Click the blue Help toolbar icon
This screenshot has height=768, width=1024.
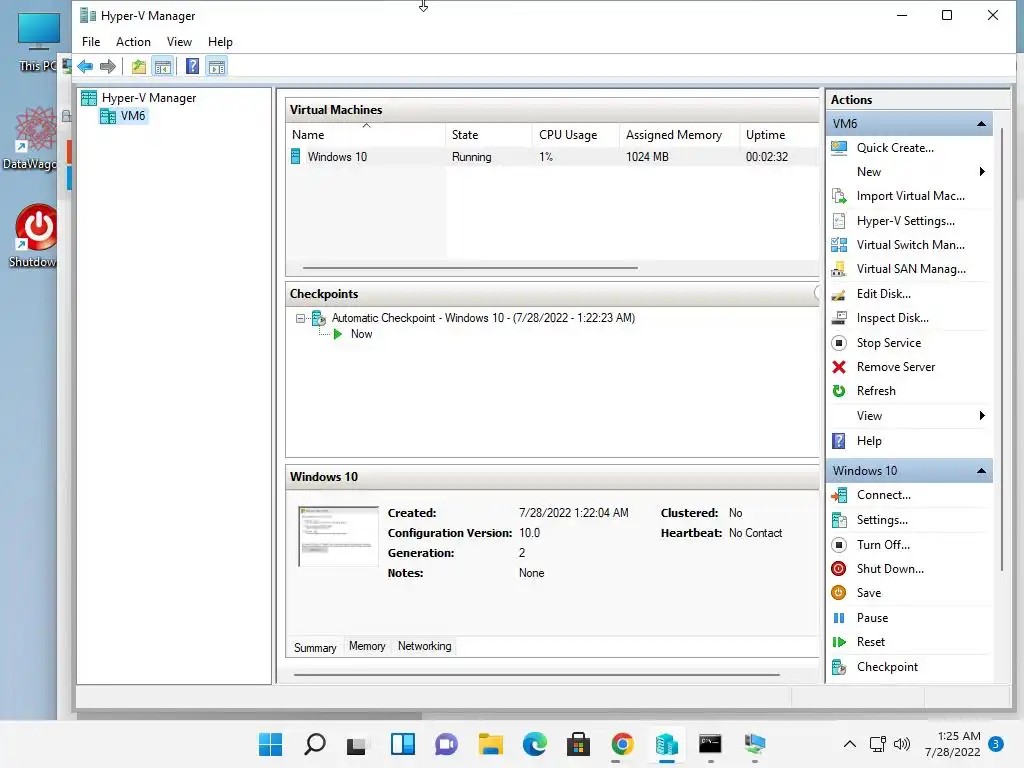(192, 66)
